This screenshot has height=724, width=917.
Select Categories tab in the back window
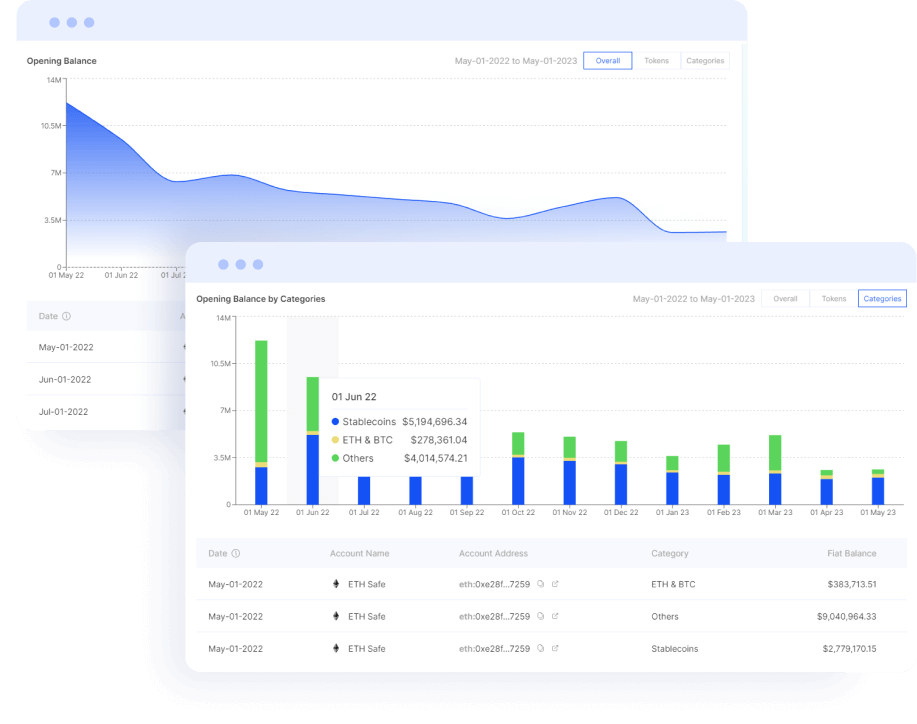click(x=705, y=61)
